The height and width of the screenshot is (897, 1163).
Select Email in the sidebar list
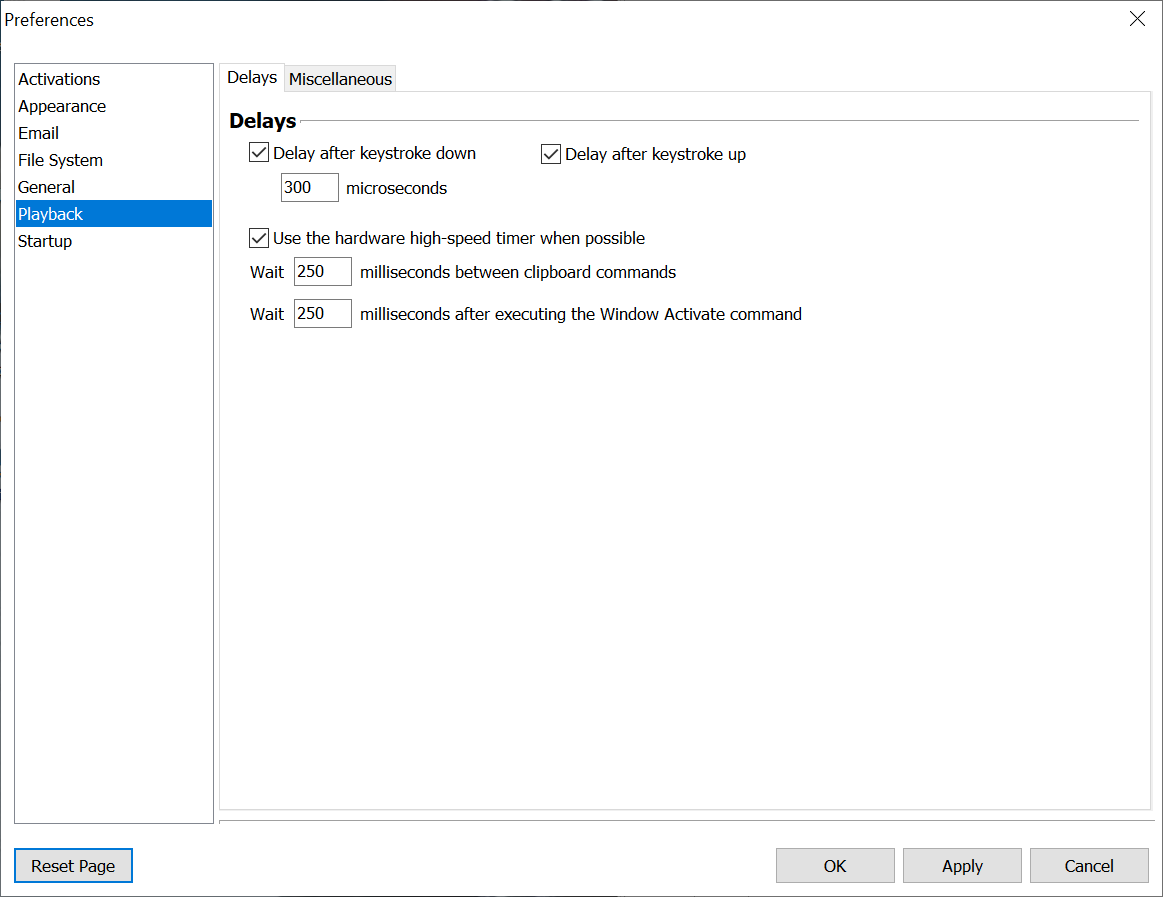38,133
